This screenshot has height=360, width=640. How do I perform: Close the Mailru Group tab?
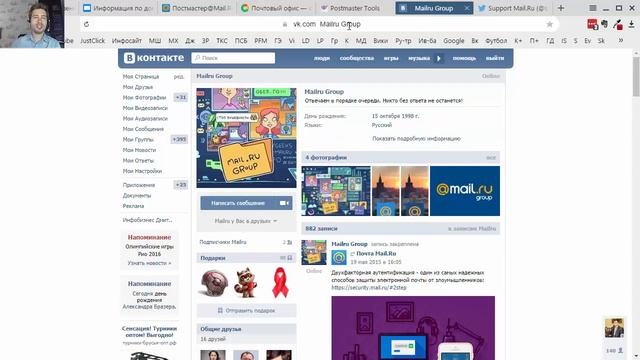click(x=467, y=8)
